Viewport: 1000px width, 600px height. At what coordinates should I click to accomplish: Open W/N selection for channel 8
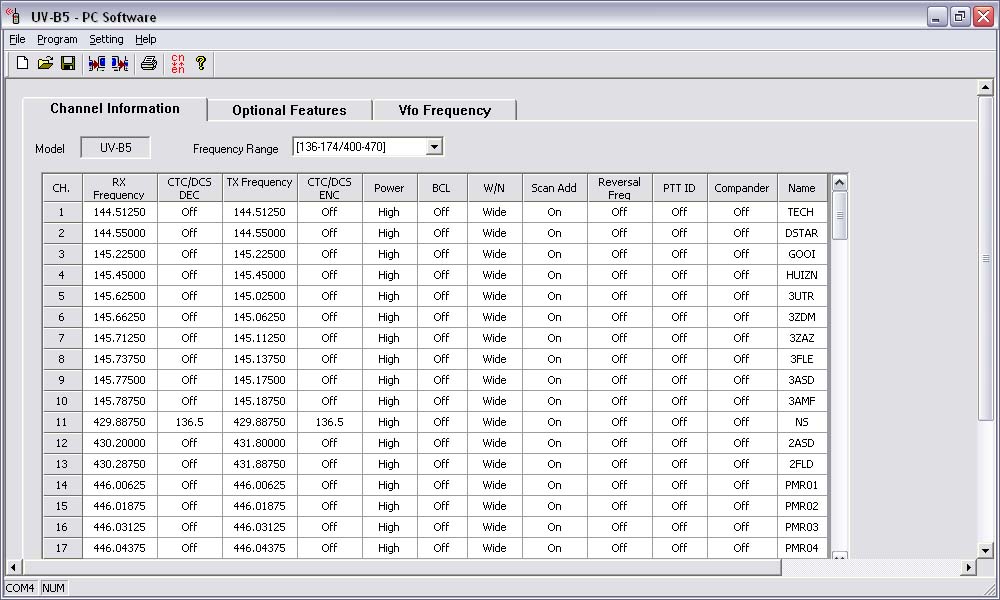click(494, 359)
